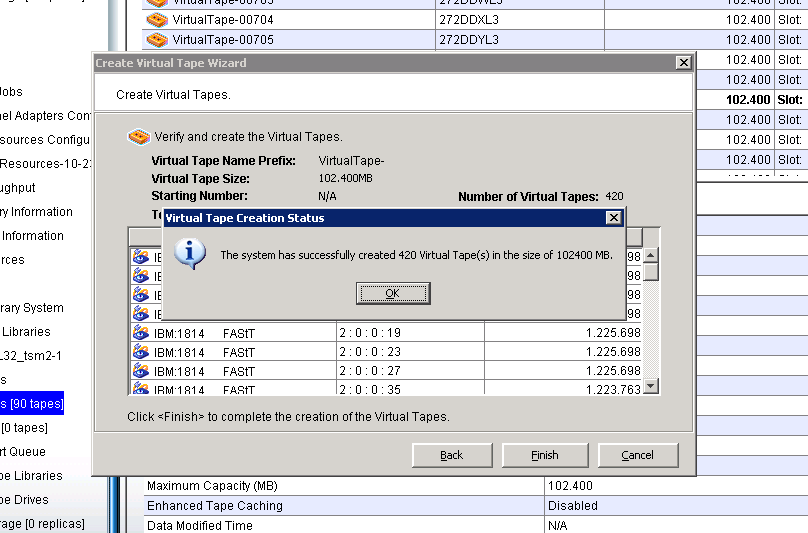Select the SCSI address 2:0:0:27 cell
Screen dimensions: 808x533
pos(410,371)
